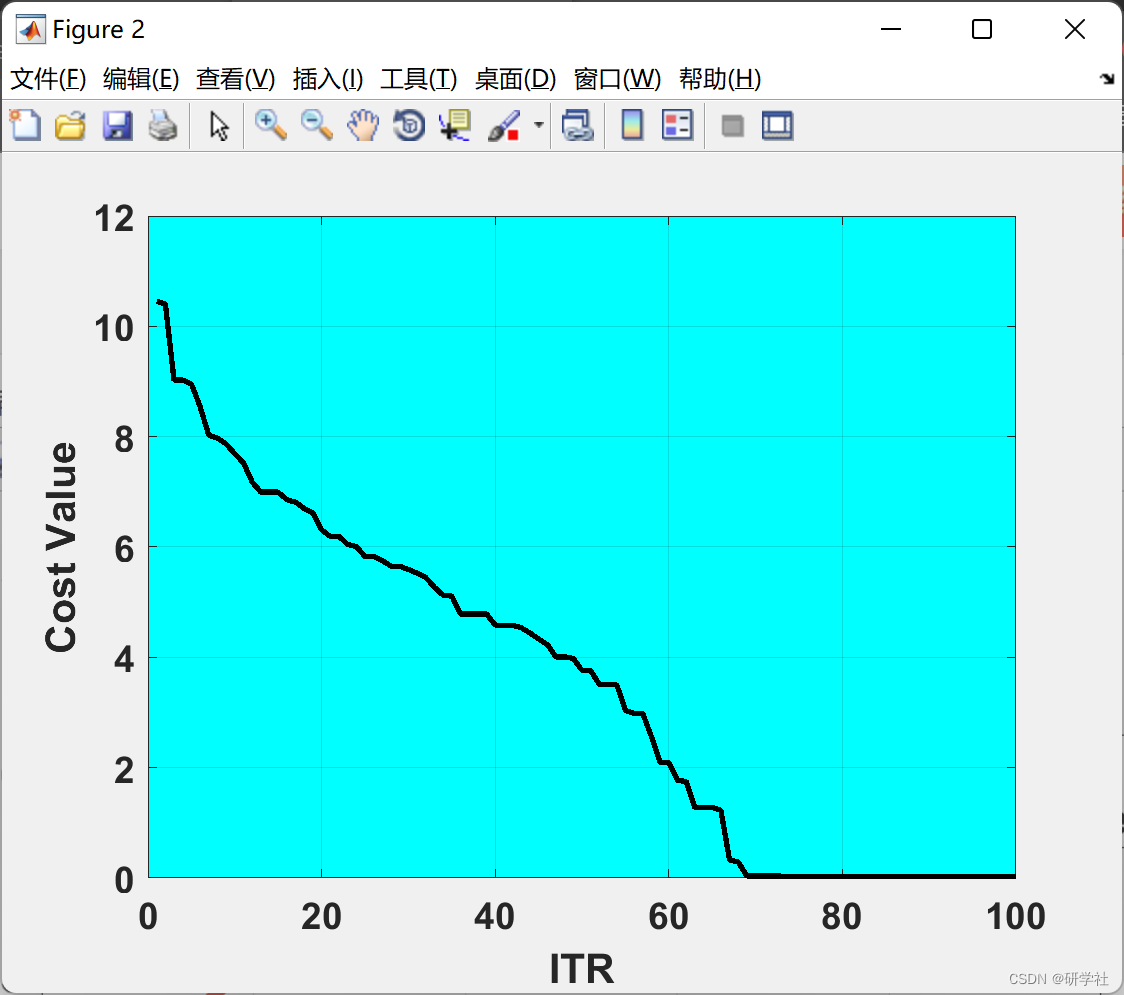Activate the Zoom Out magnifier tool
Viewport: 1124px width, 995px height.
pos(316,125)
